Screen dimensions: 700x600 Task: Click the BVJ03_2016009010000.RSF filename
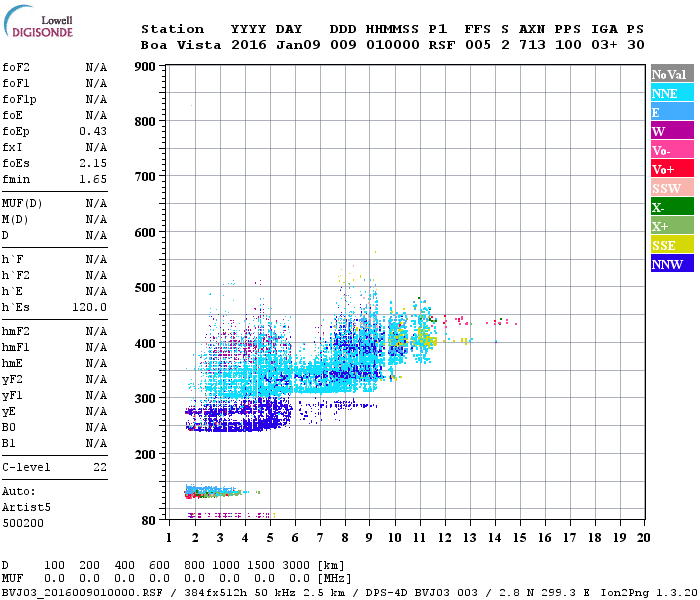82,593
